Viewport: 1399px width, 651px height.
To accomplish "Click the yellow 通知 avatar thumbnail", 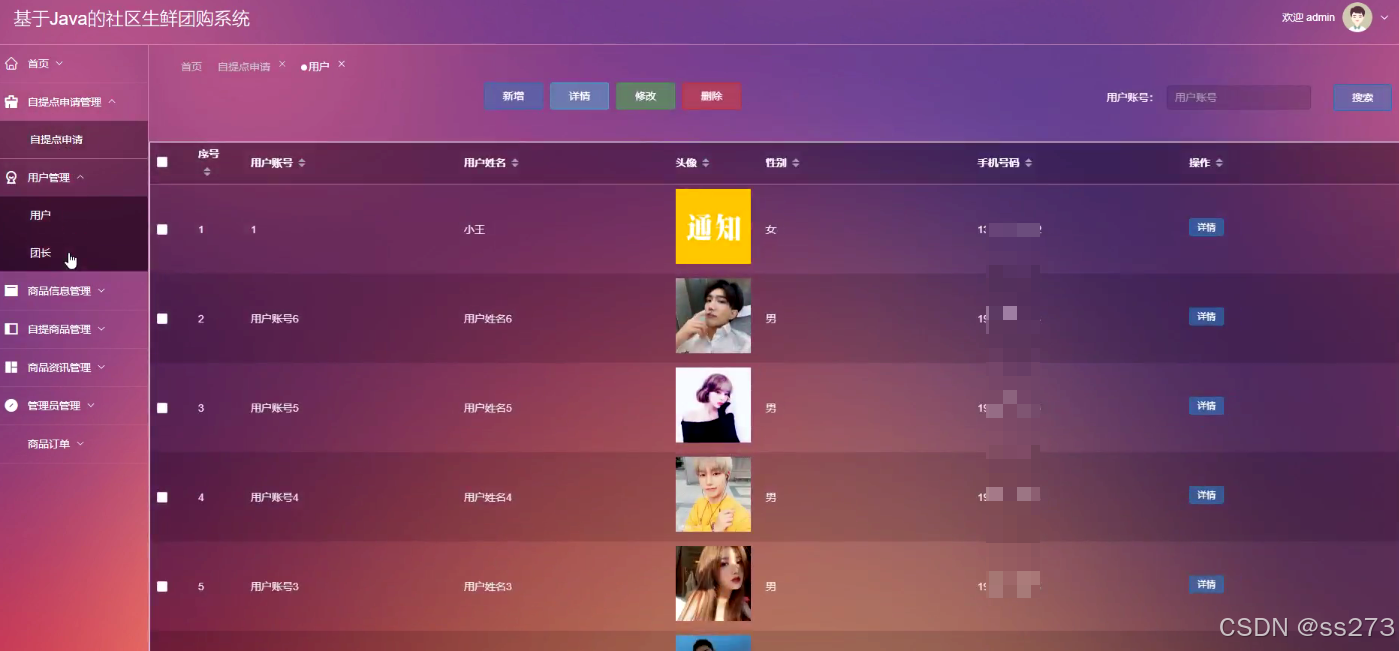I will (713, 227).
